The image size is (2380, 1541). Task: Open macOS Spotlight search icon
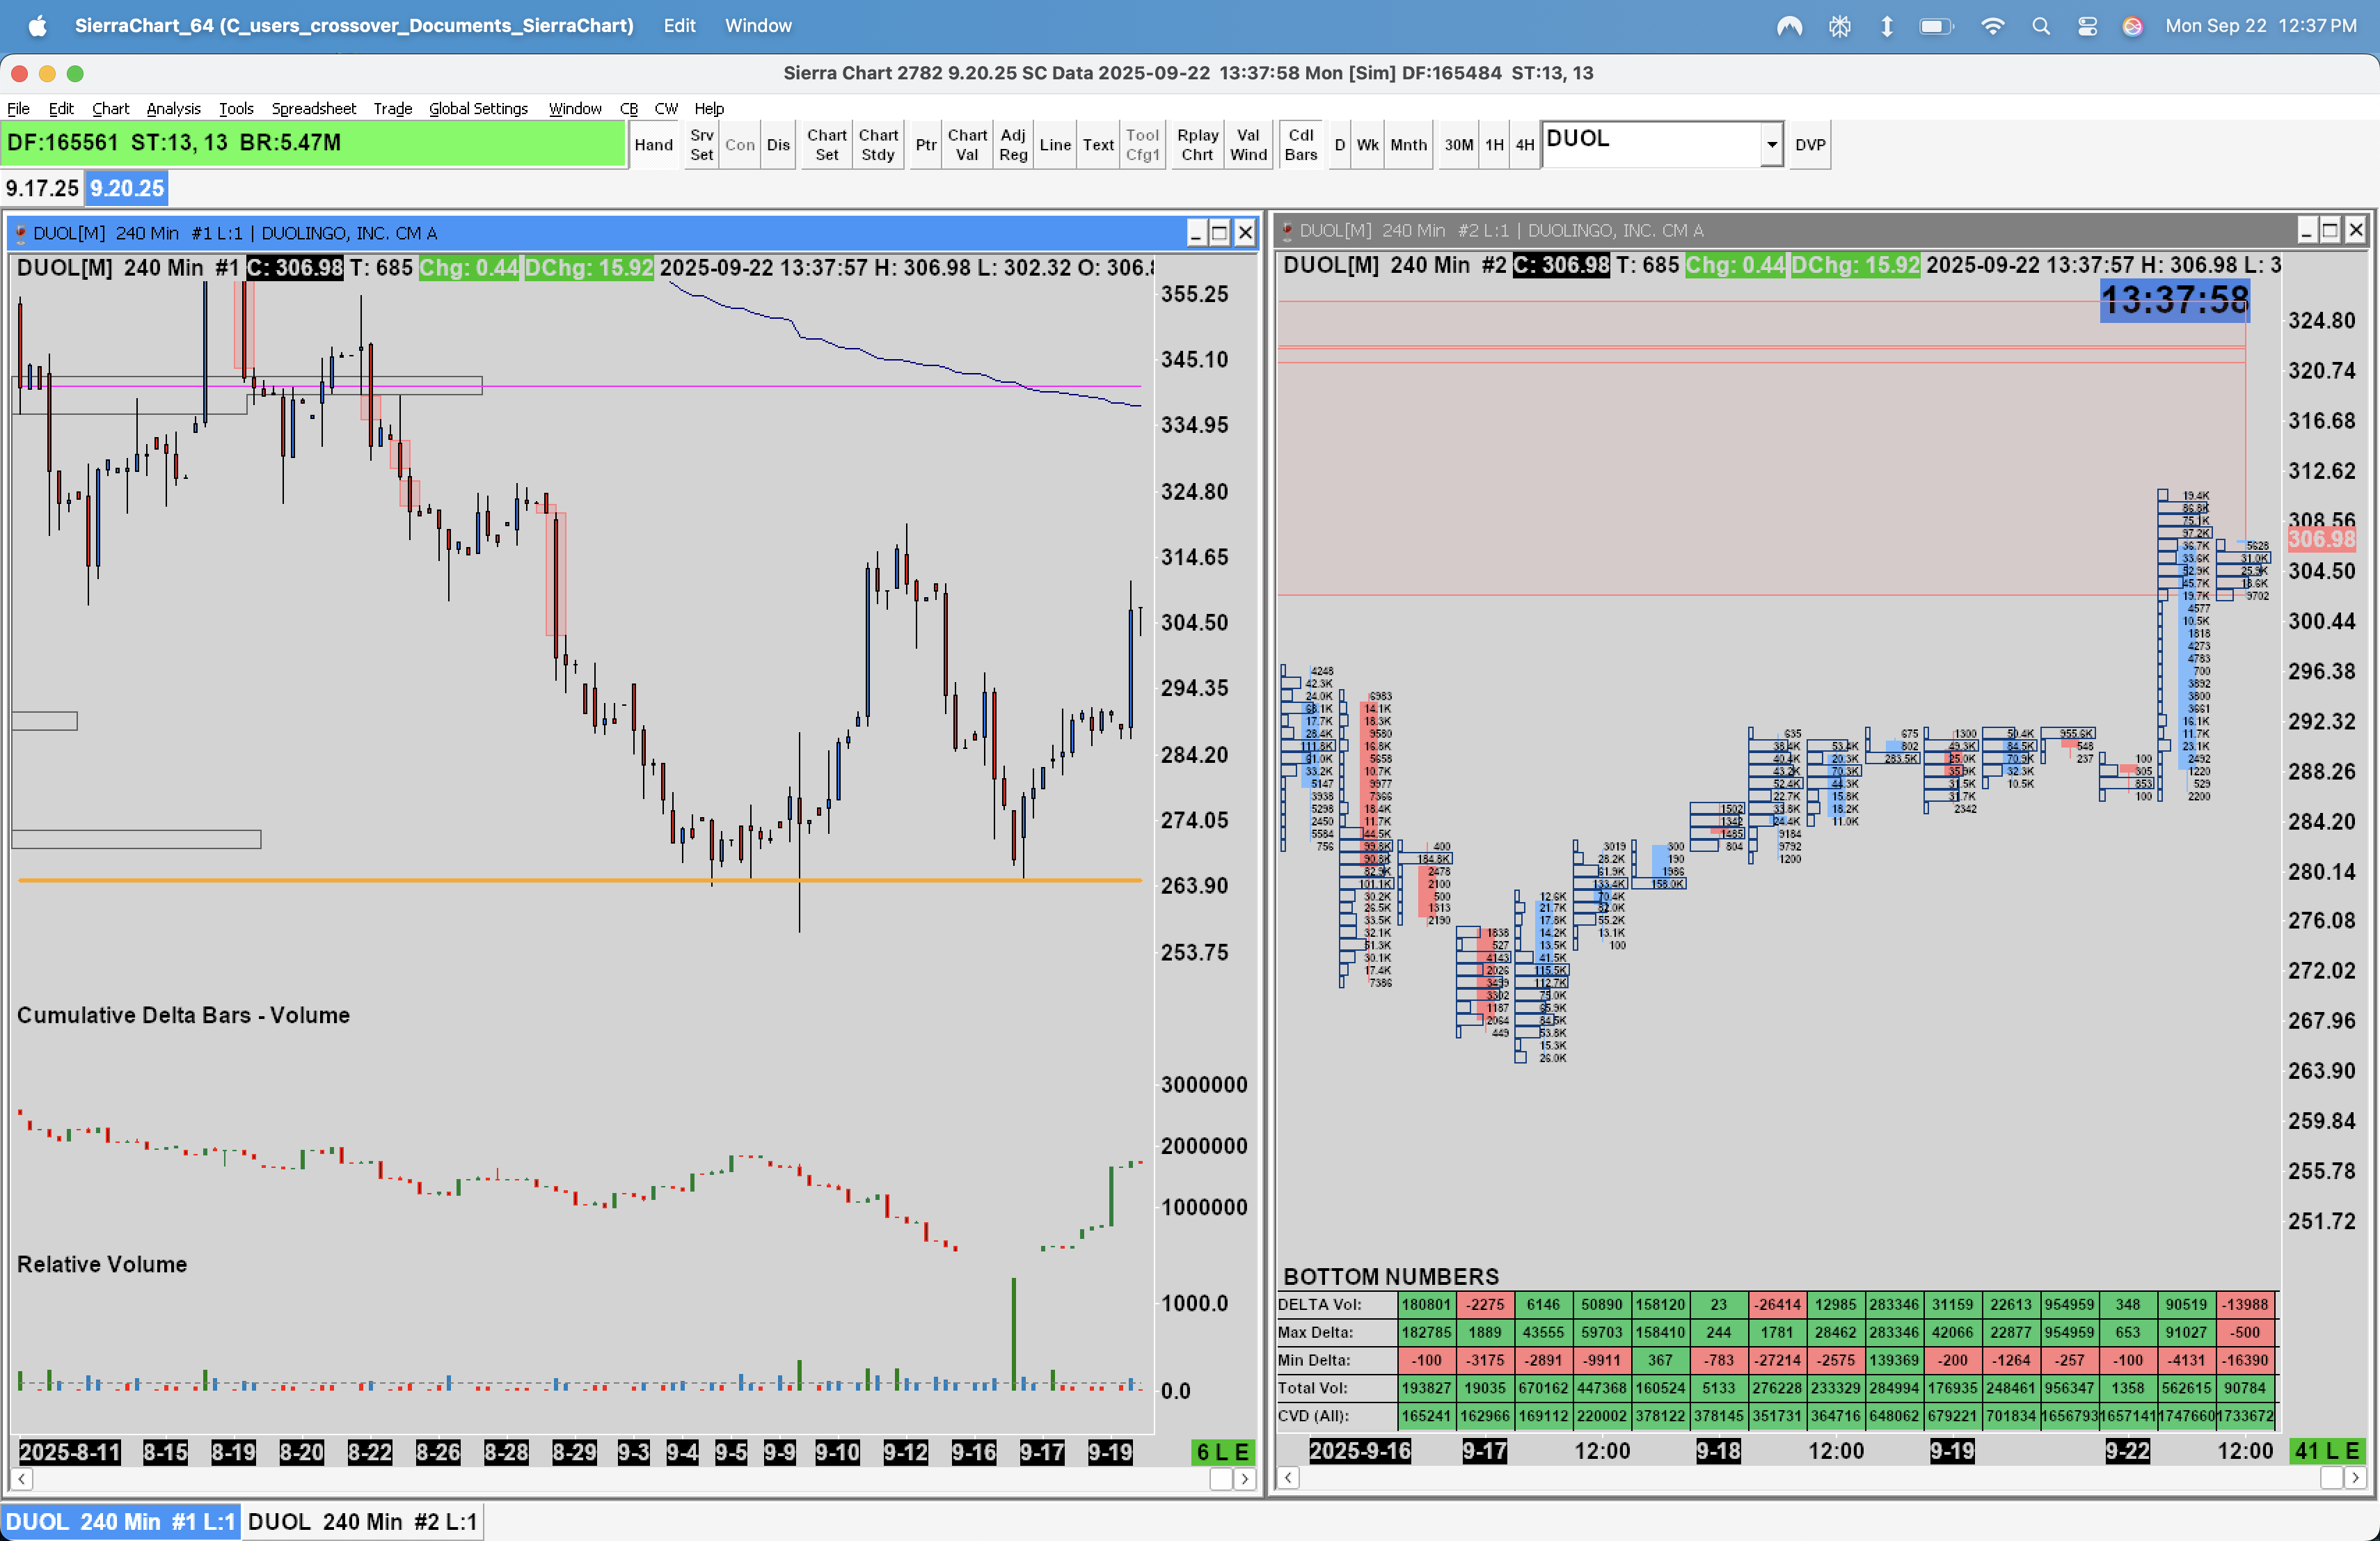[2041, 26]
